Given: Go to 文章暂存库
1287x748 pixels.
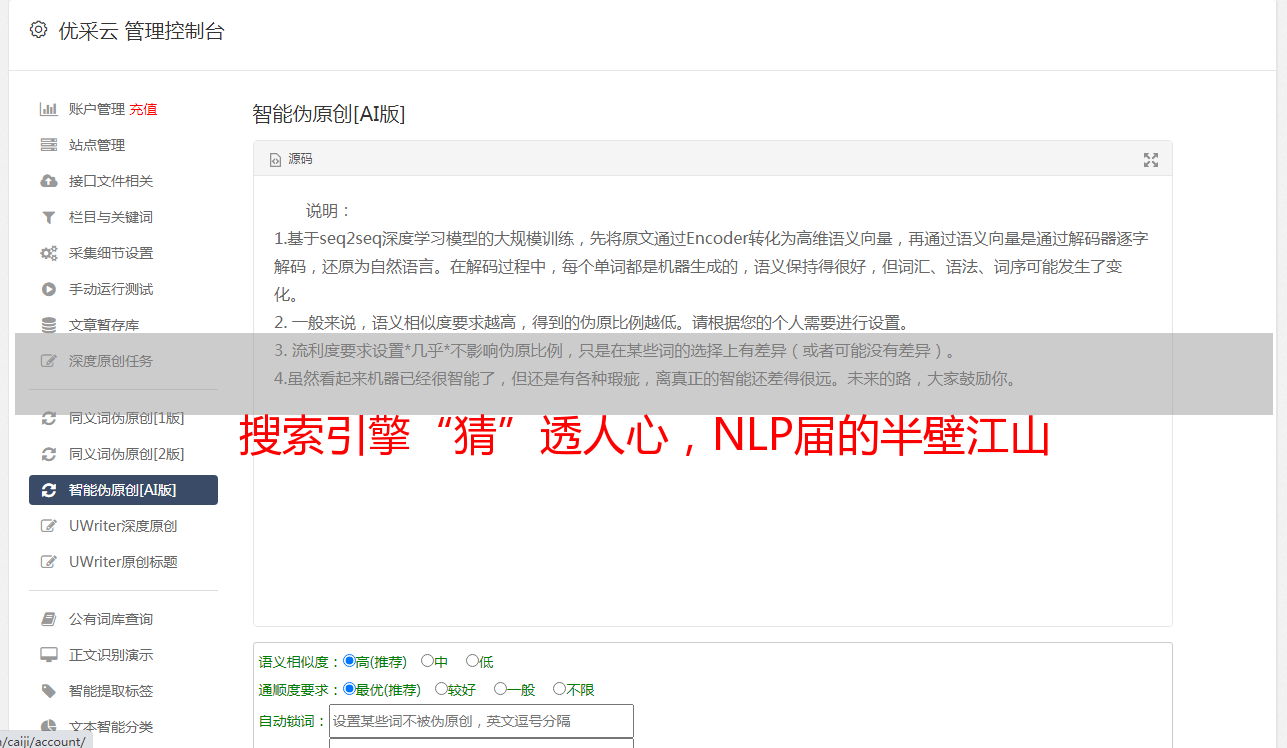Looking at the screenshot, I should (104, 325).
